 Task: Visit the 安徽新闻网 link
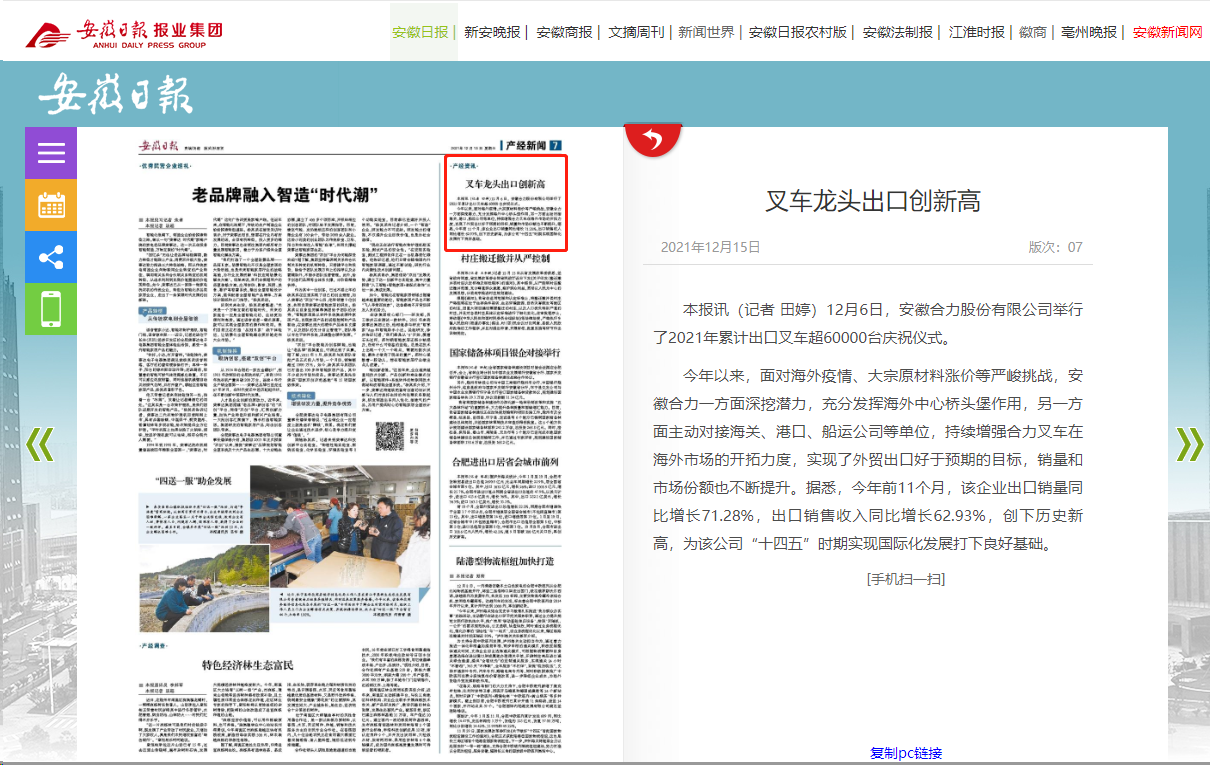point(1167,32)
